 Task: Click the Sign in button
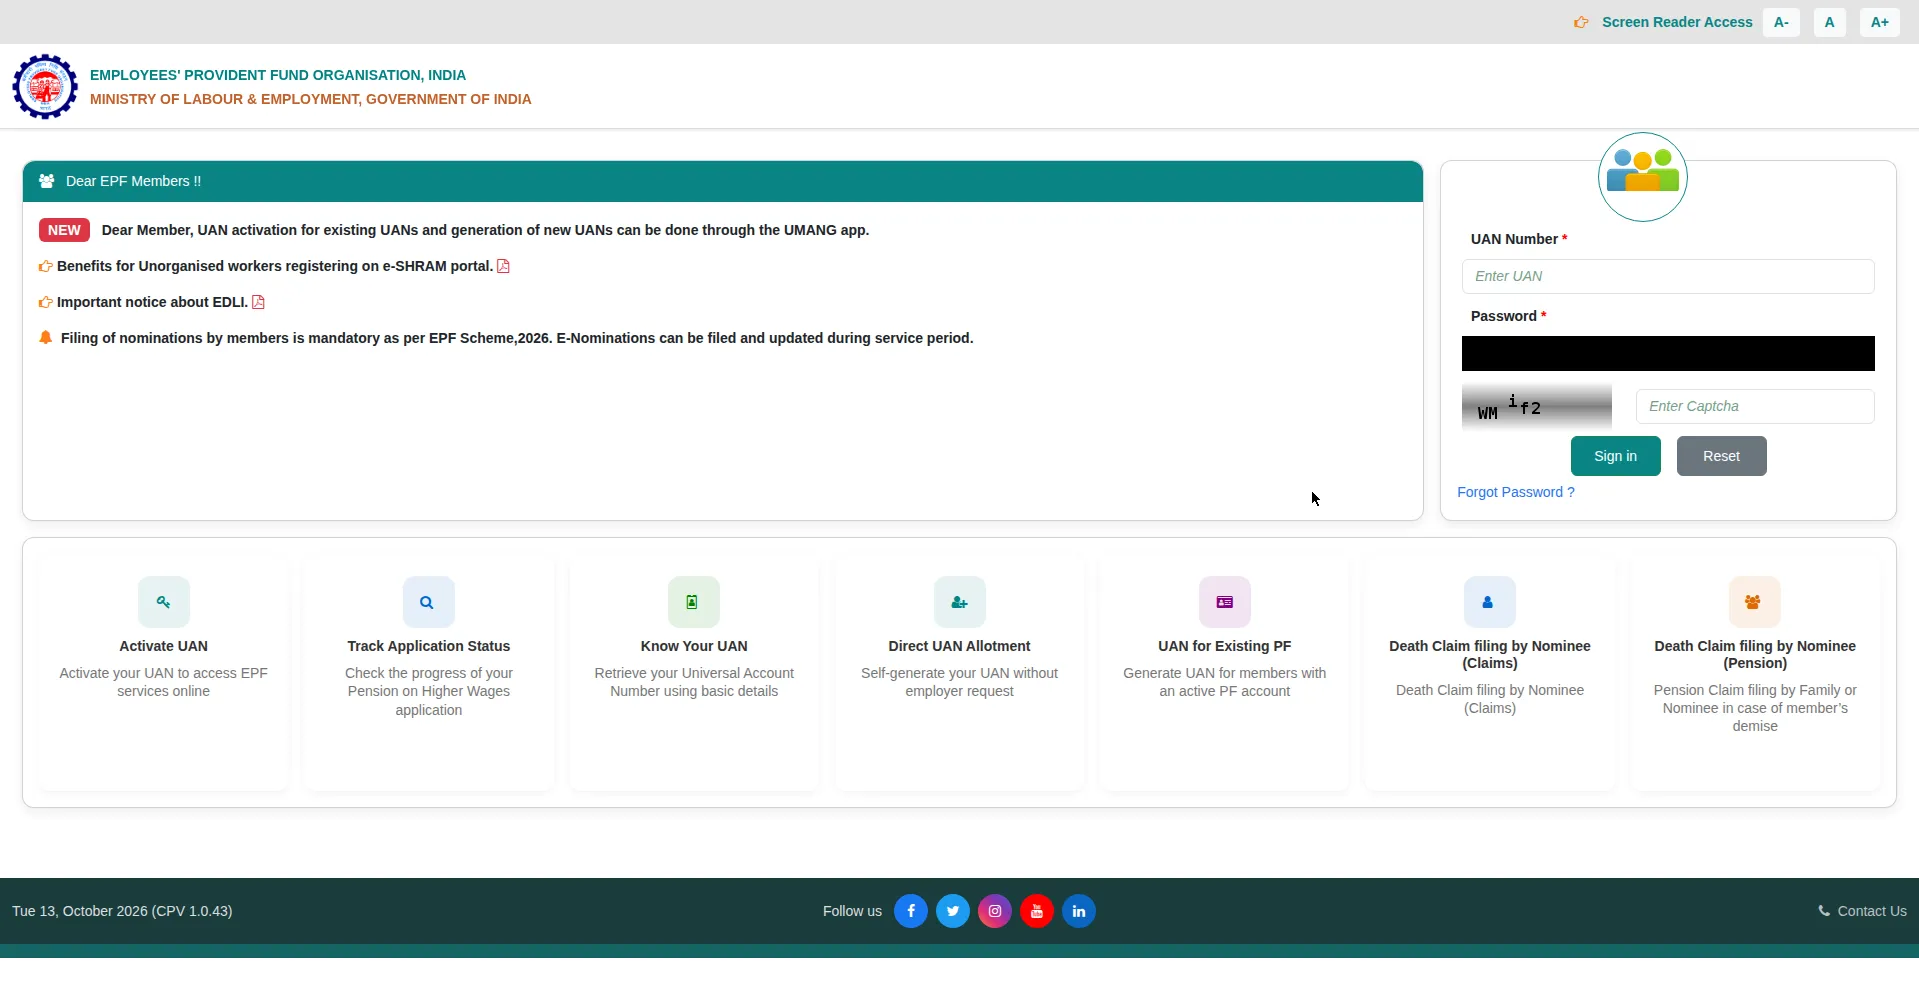[x=1616, y=456]
